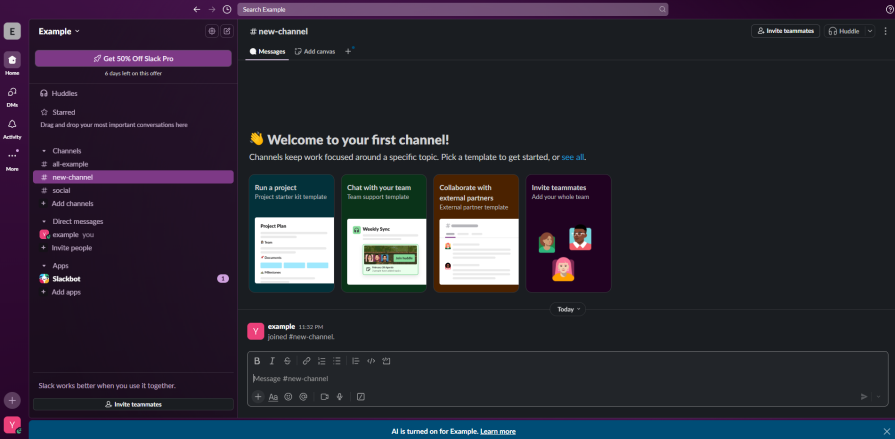Collapse the Channels section
This screenshot has width=895, height=439.
44,151
